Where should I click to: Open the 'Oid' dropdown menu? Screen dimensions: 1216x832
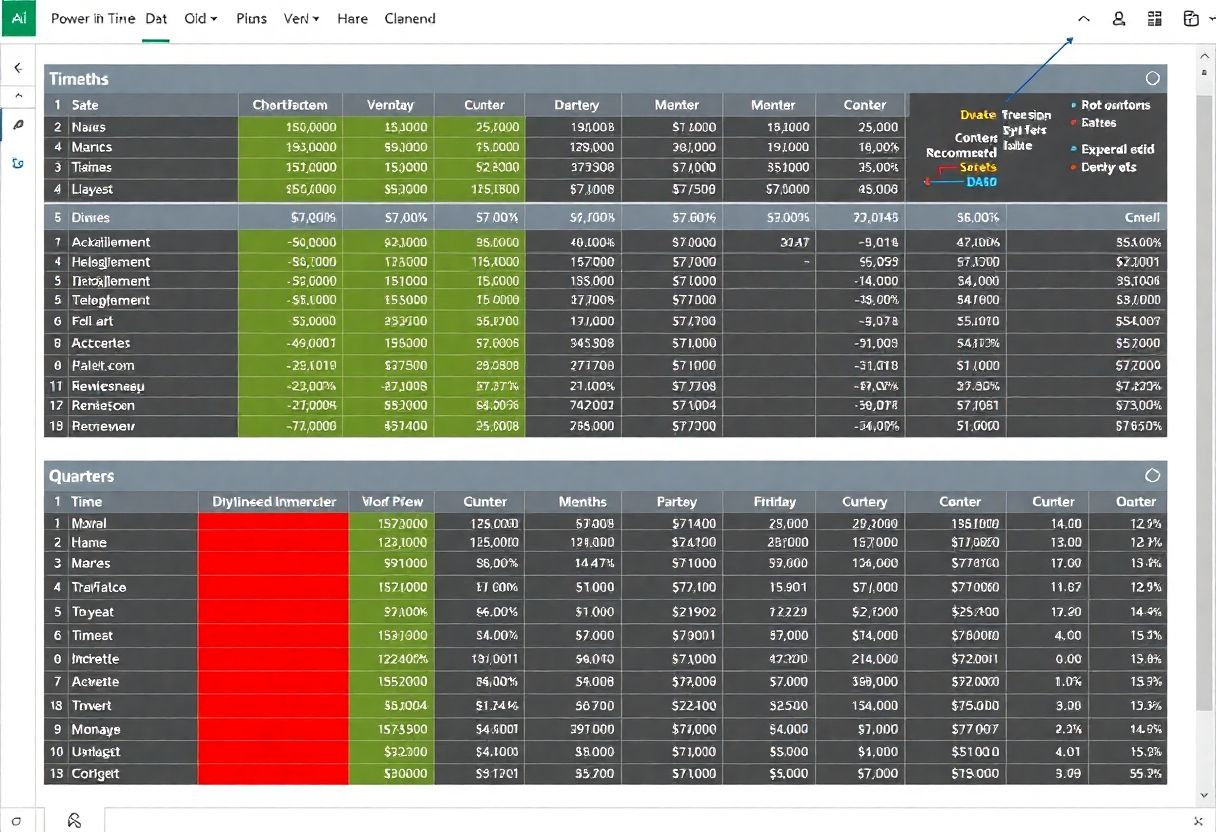coord(199,18)
